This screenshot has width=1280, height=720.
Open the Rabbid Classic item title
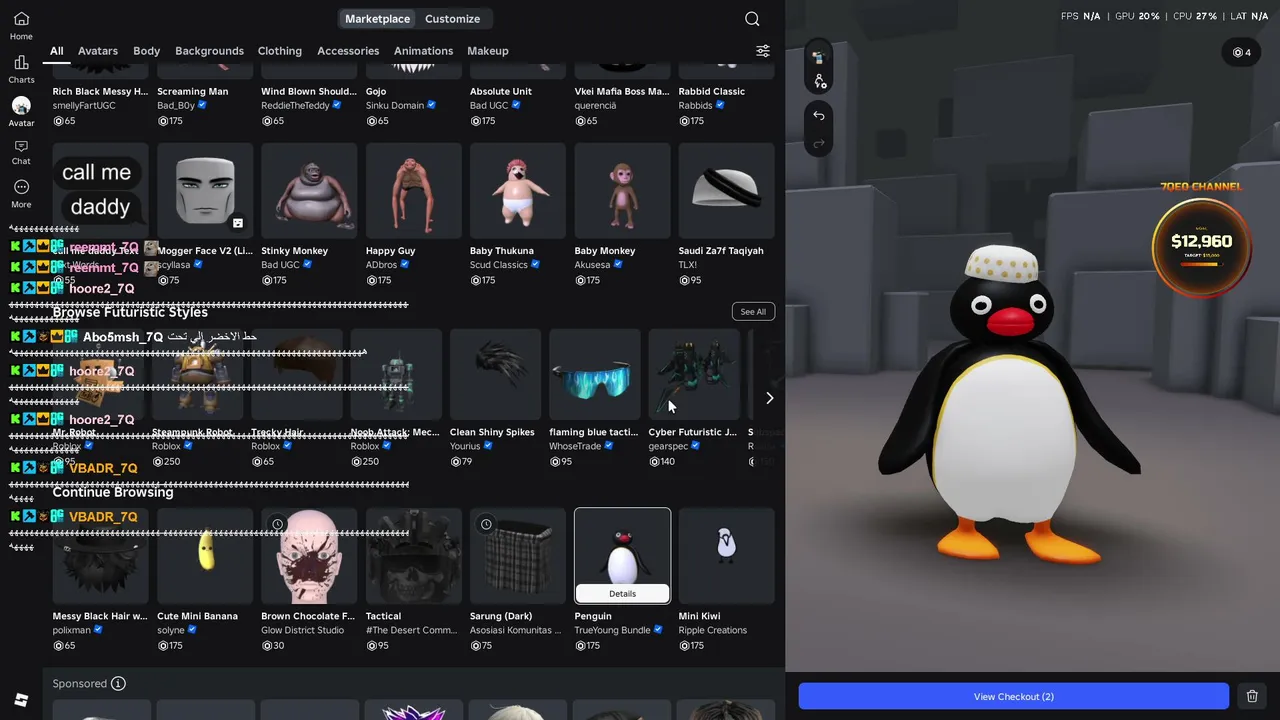click(712, 91)
